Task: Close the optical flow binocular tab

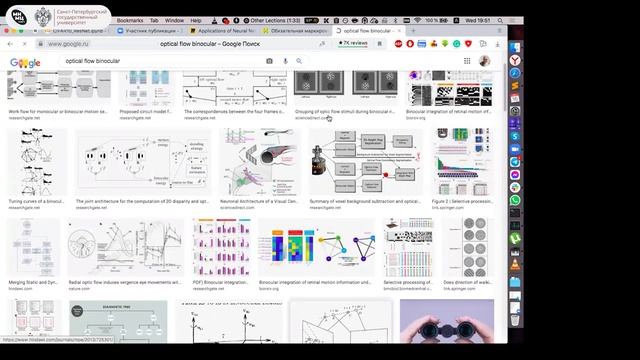Action: point(399,31)
